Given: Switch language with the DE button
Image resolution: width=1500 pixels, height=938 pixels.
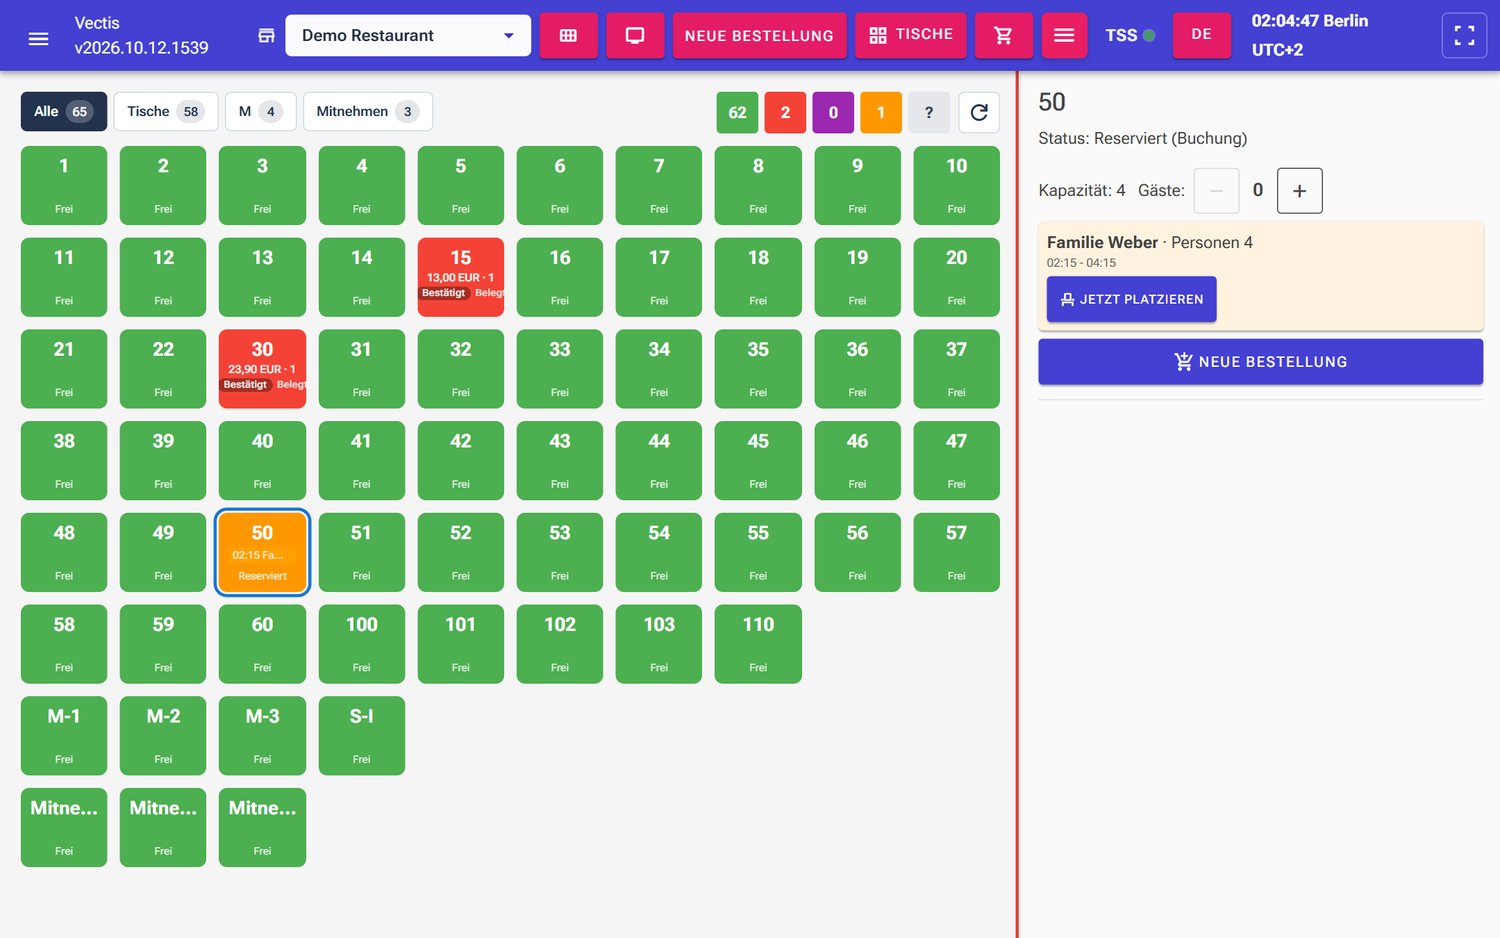Looking at the screenshot, I should (x=1201, y=36).
